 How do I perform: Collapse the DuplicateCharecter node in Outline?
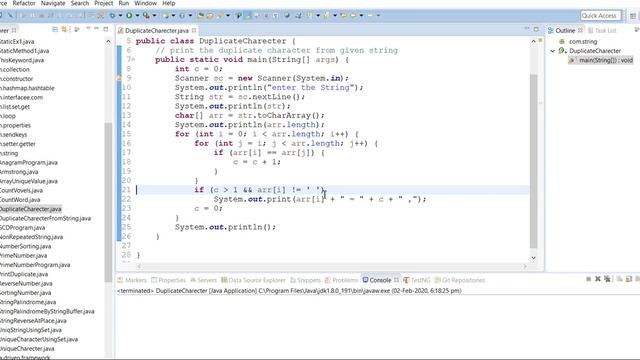click(x=553, y=51)
